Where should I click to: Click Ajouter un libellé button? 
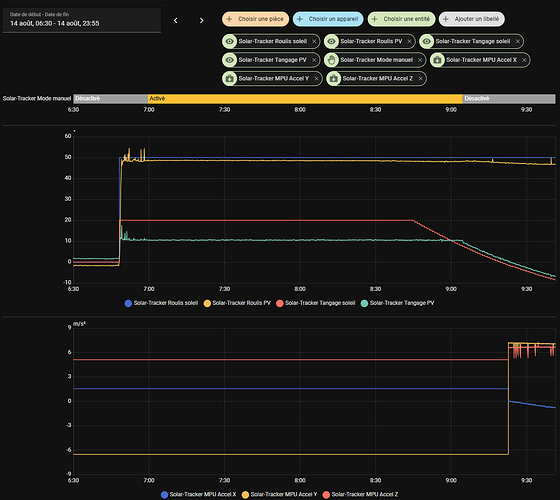coord(471,19)
